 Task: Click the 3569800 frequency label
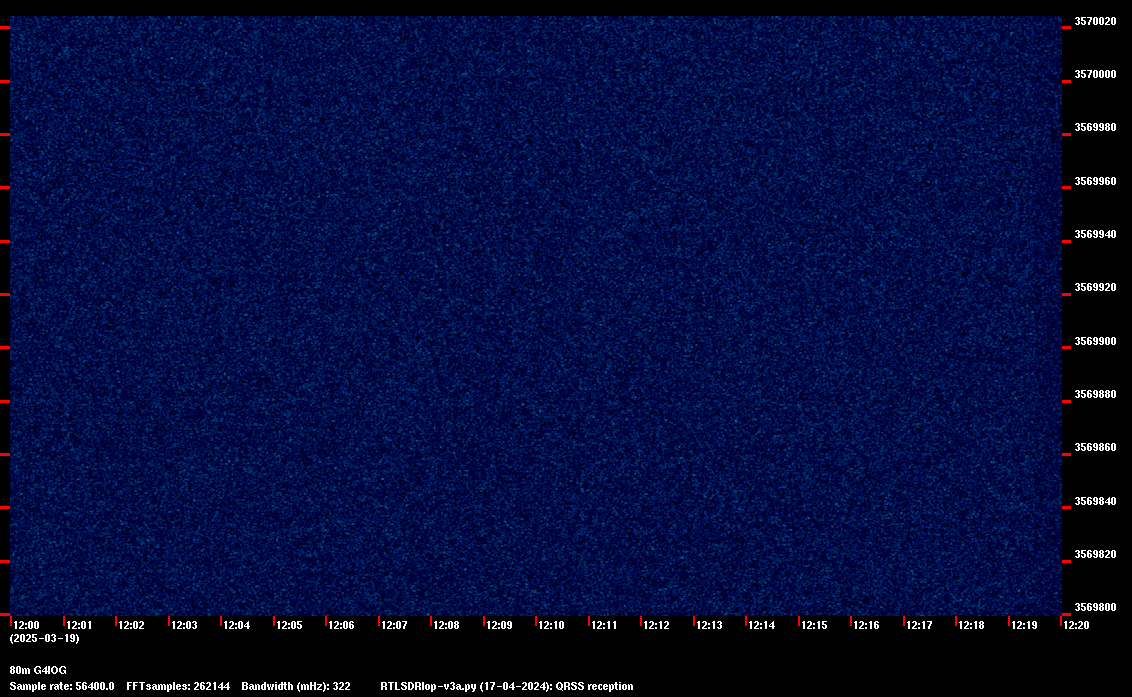pyautogui.click(x=1095, y=607)
